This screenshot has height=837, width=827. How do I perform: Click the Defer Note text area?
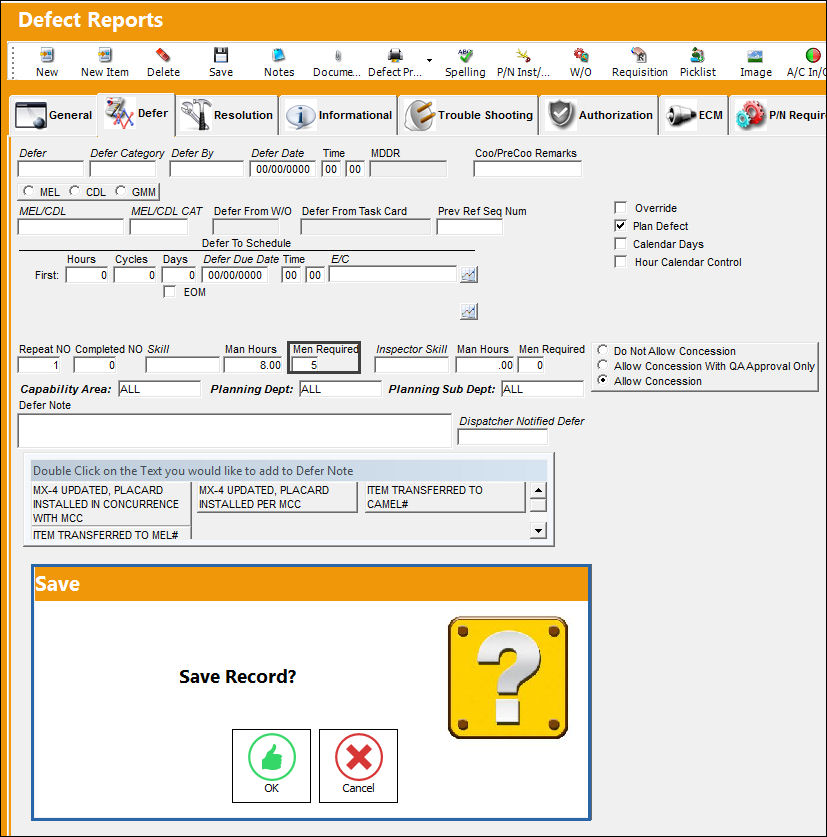(234, 431)
